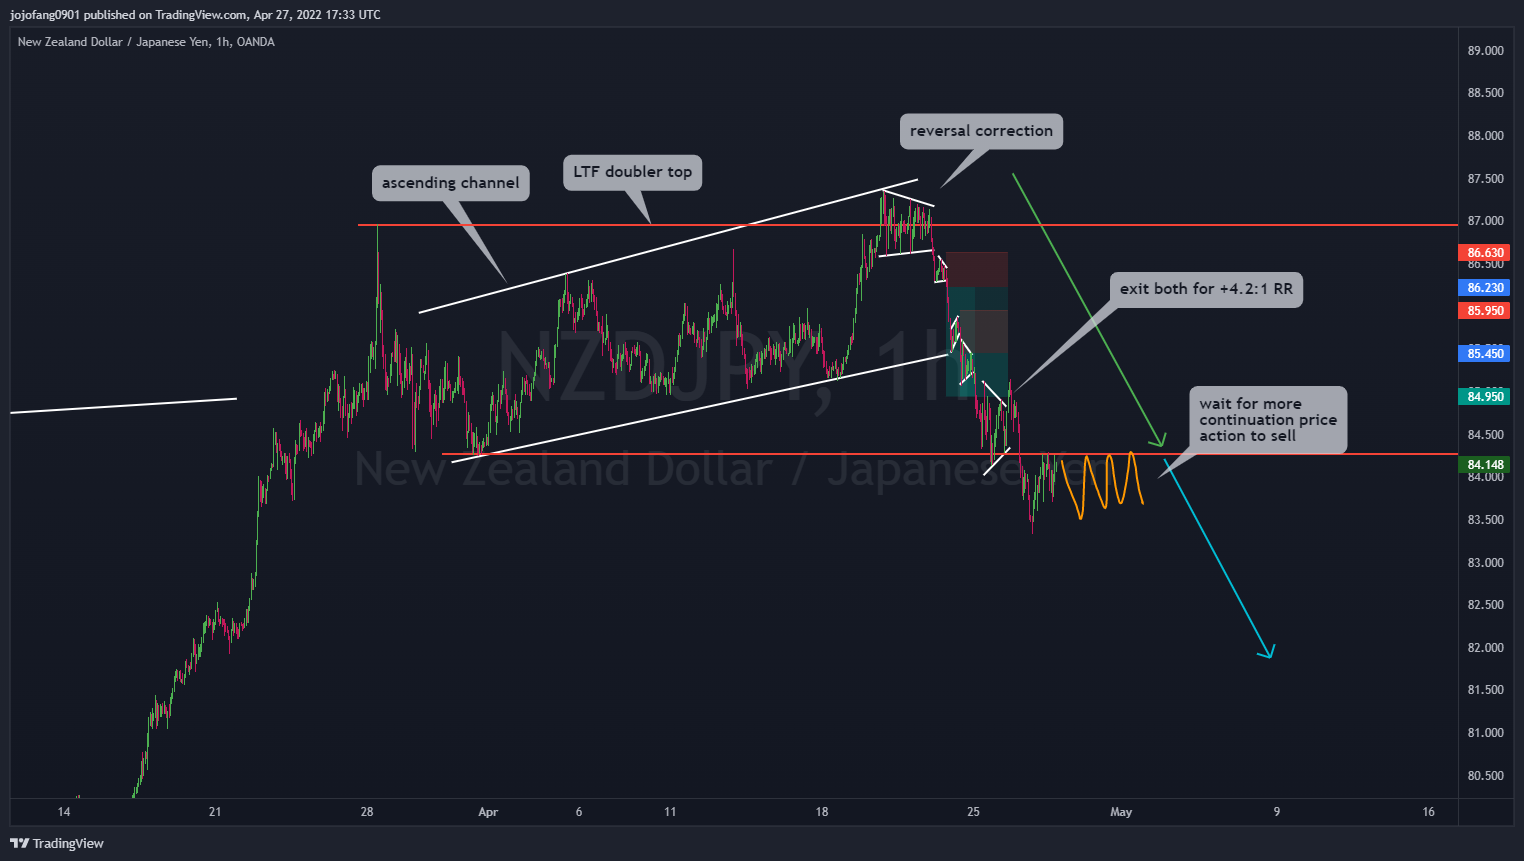
Task: Click the '14' date on time axis
Action: click(64, 812)
